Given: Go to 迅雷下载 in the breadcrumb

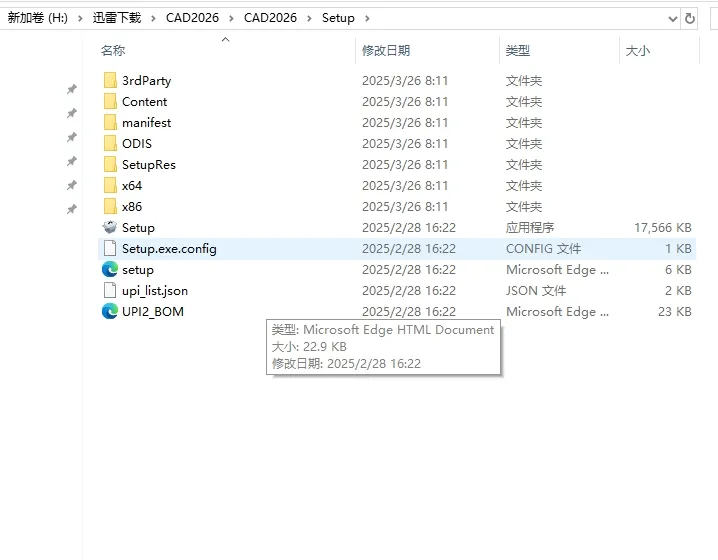Looking at the screenshot, I should pyautogui.click(x=117, y=18).
